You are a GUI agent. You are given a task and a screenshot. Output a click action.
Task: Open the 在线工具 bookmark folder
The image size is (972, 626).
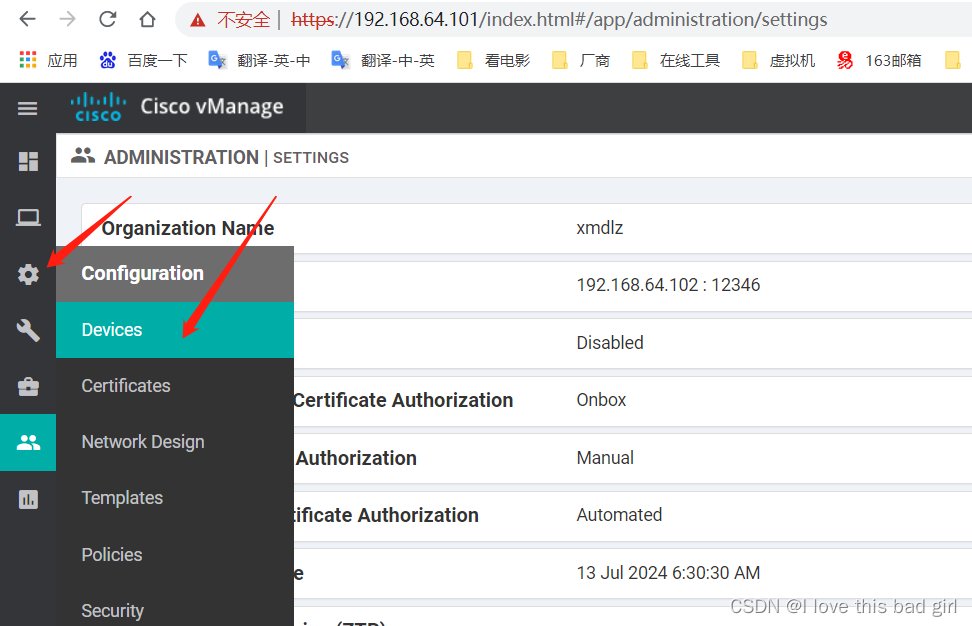tap(676, 60)
